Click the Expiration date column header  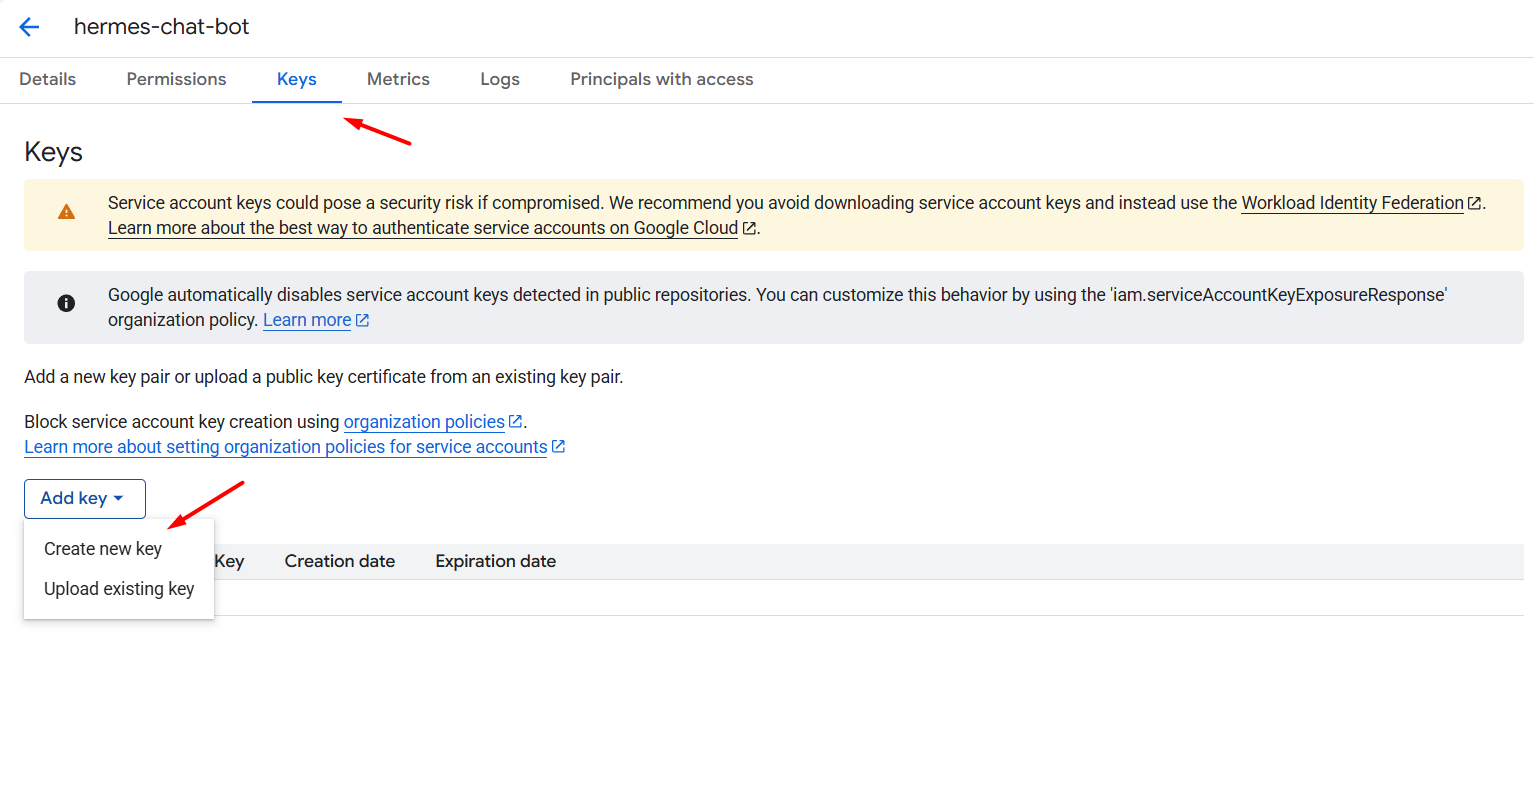(x=496, y=562)
